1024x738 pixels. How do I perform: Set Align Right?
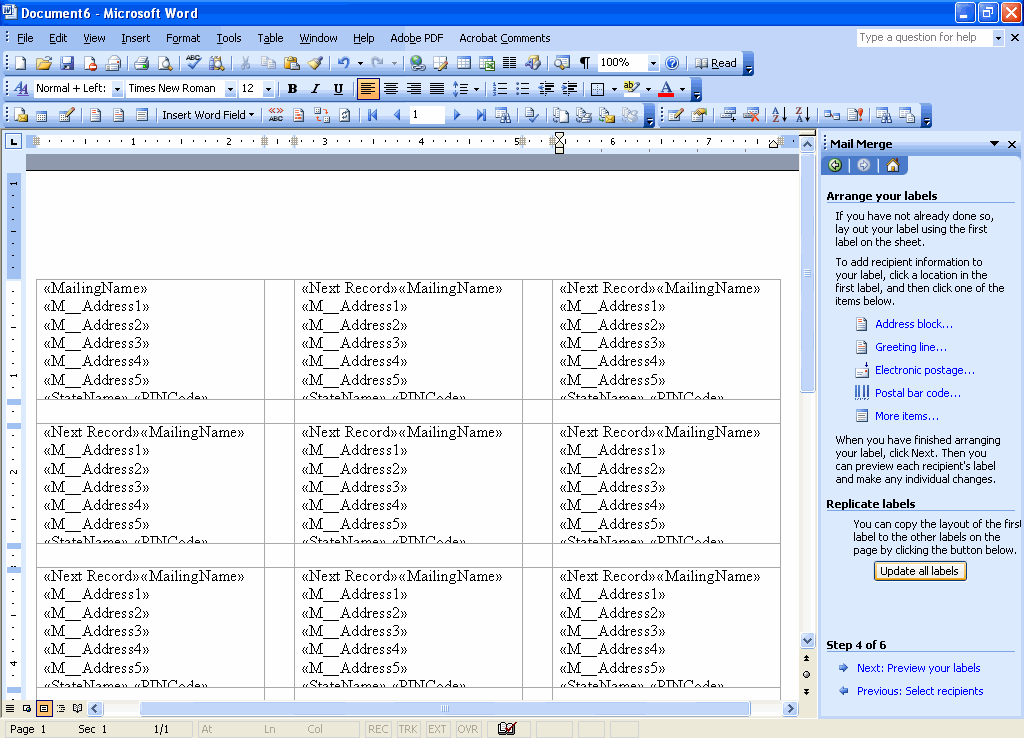(414, 89)
